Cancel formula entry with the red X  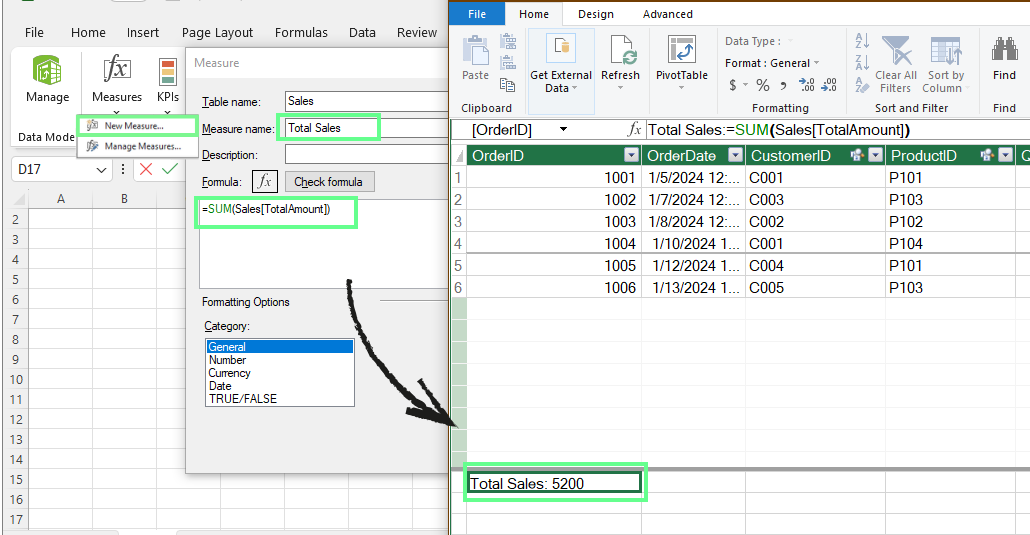click(x=146, y=170)
